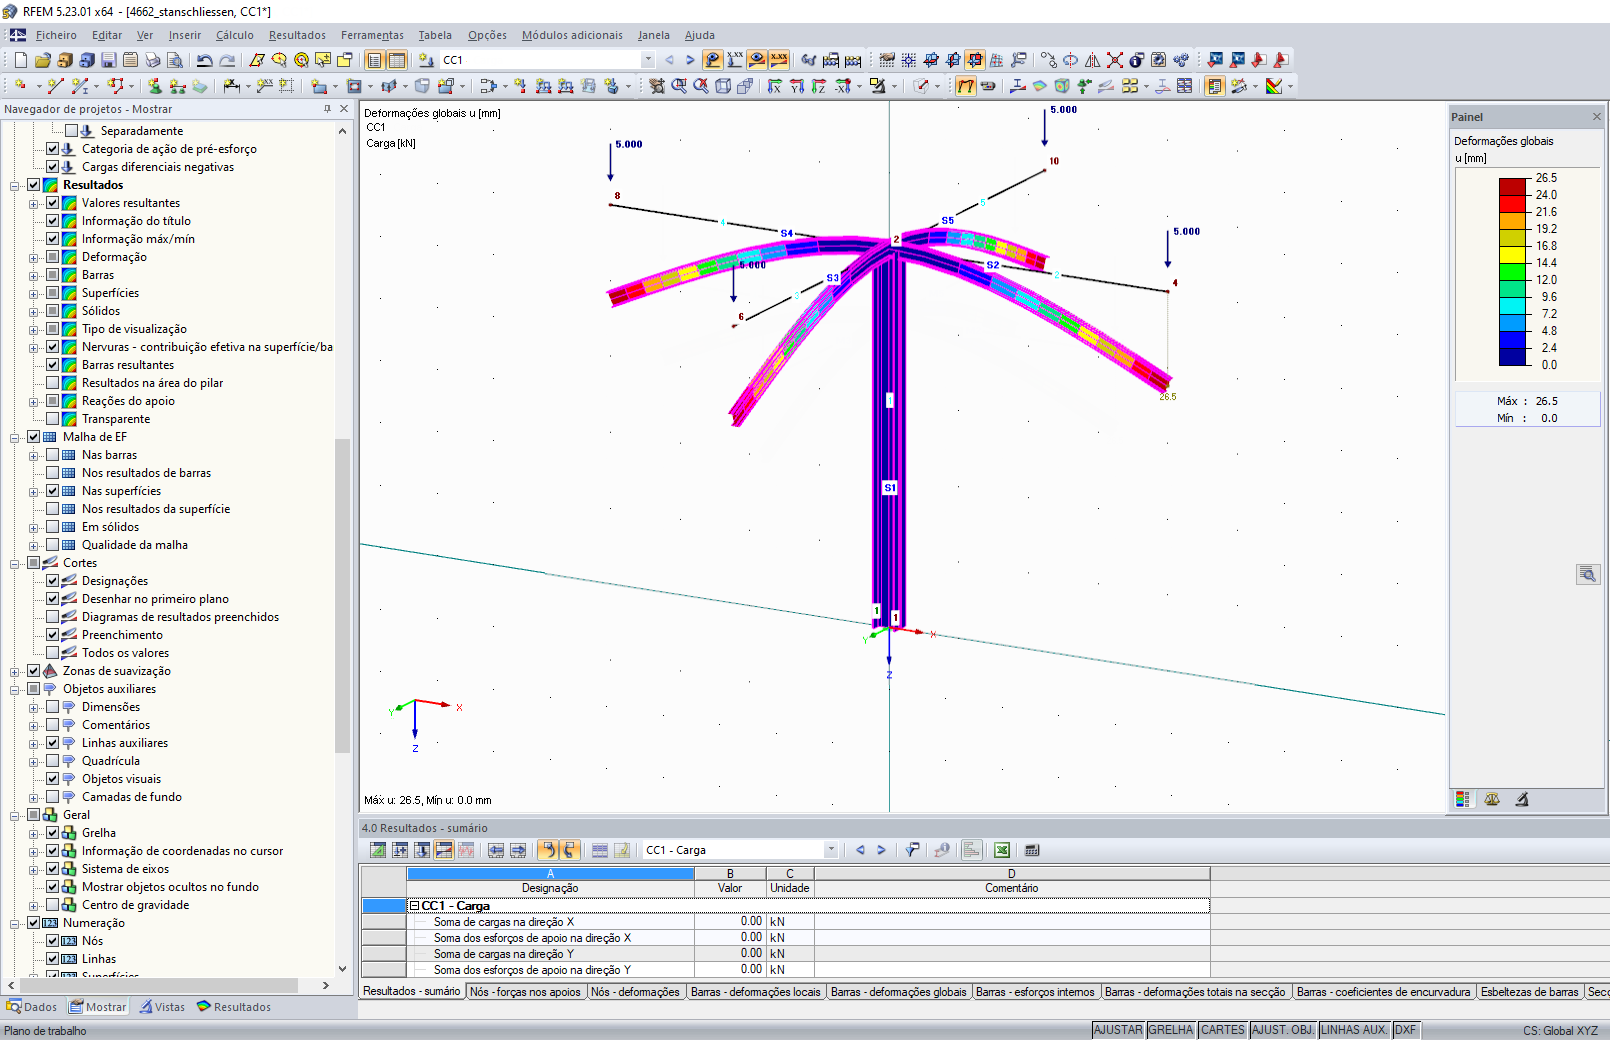The height and width of the screenshot is (1040, 1610).
Task: Toggle Preenchimento checkbox
Action: tap(53, 635)
